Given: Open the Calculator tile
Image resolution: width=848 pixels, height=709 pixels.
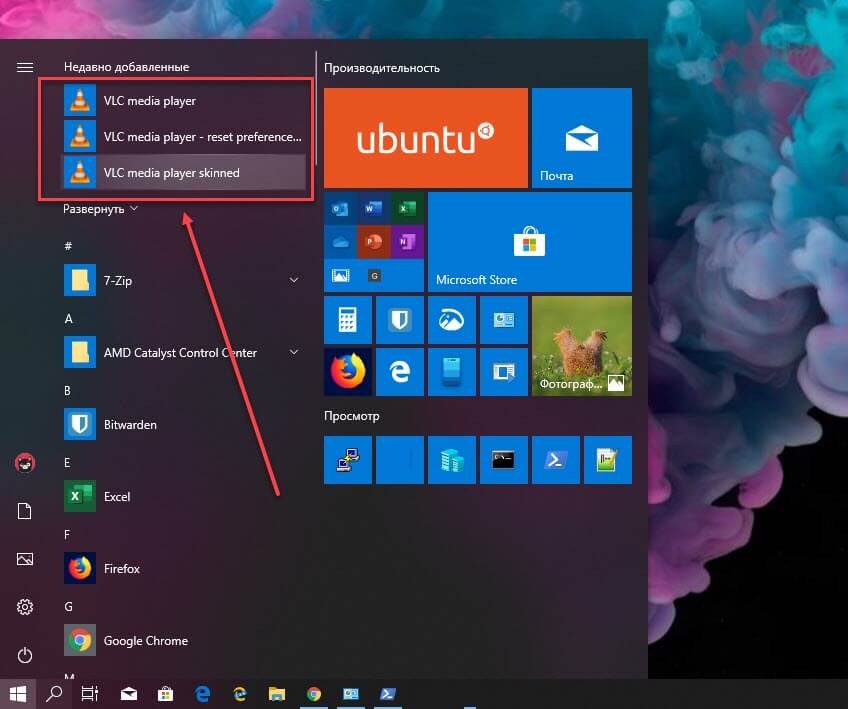Looking at the screenshot, I should click(348, 320).
